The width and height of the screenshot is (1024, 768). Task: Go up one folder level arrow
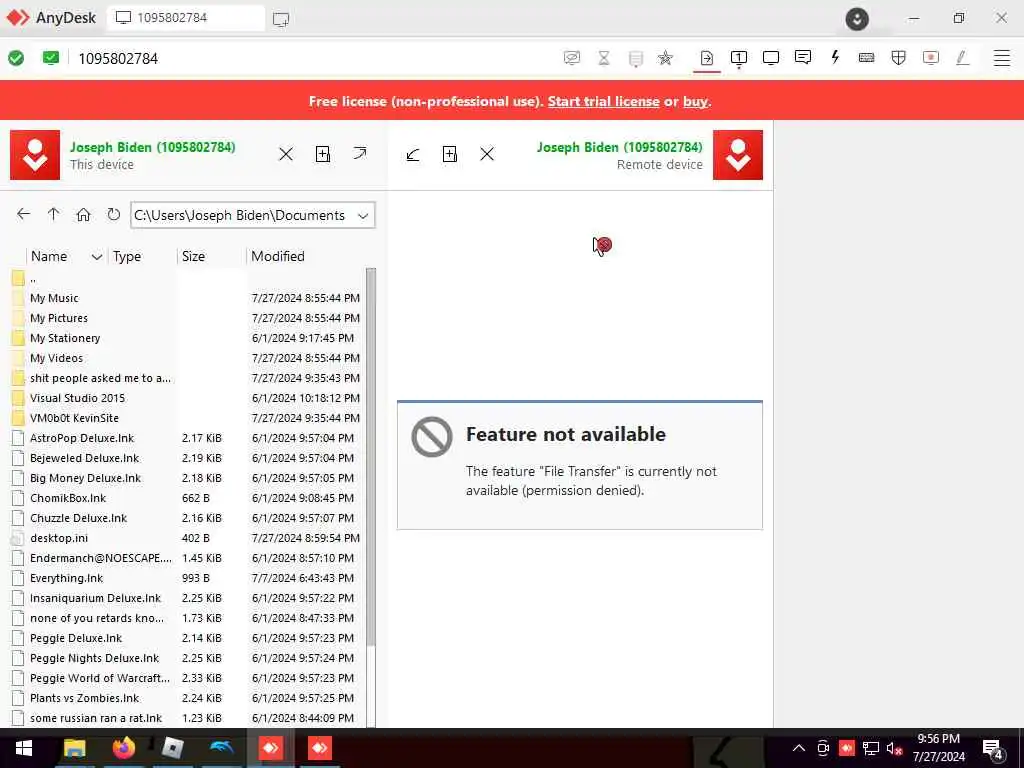(54, 214)
